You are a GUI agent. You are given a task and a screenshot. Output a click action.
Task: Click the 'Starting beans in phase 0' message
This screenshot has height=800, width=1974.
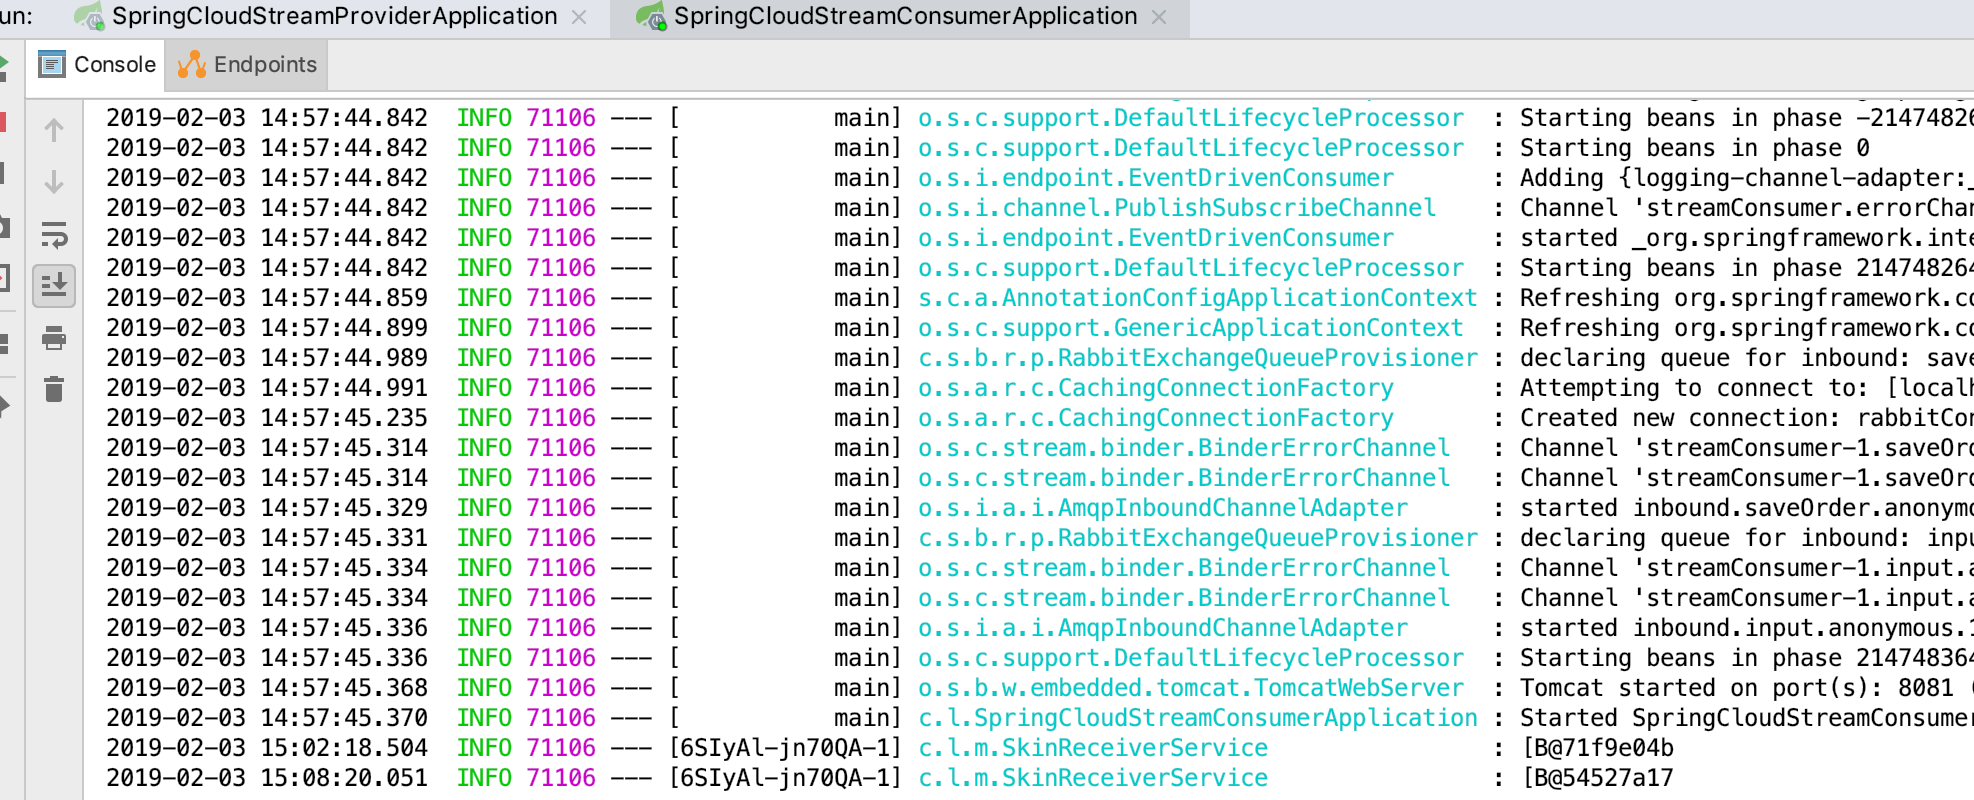coord(1695,148)
